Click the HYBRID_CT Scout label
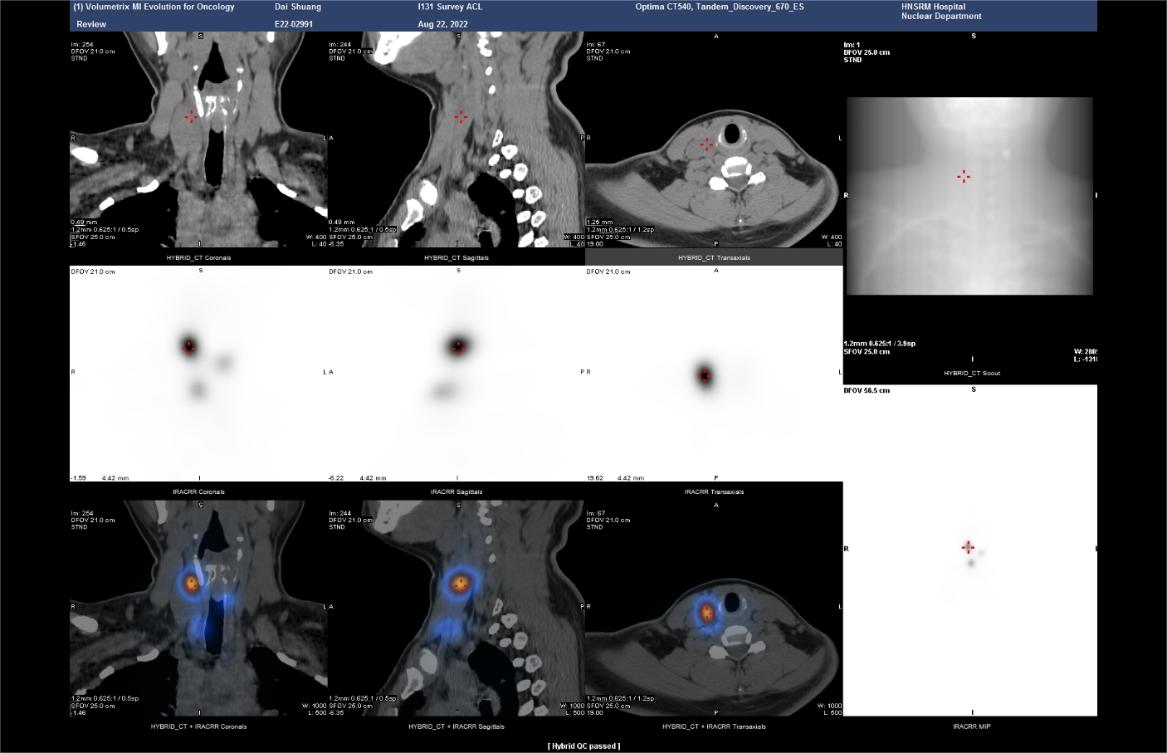Image resolution: width=1167 pixels, height=753 pixels. (972, 373)
